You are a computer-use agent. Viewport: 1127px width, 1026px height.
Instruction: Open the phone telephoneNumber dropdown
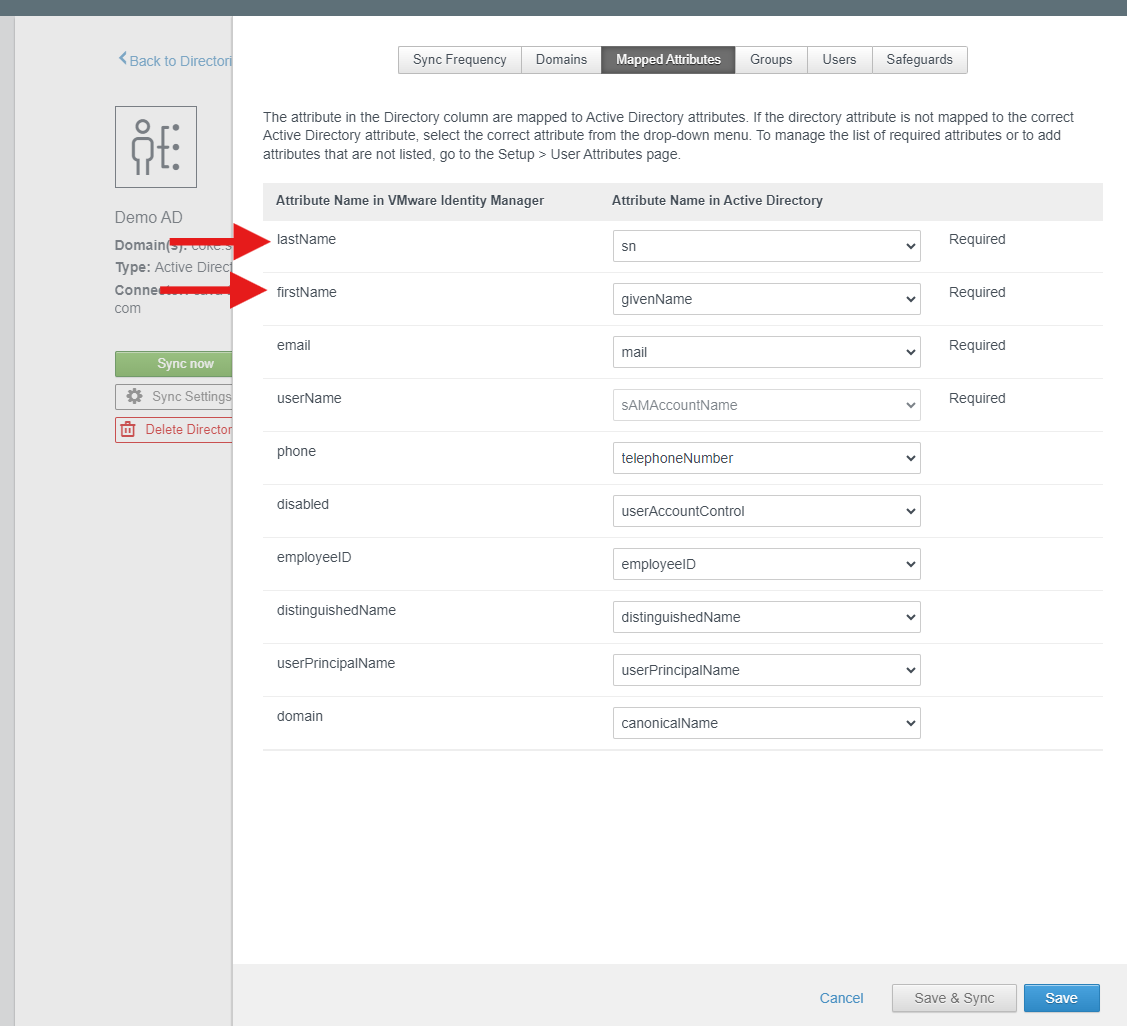click(x=766, y=458)
